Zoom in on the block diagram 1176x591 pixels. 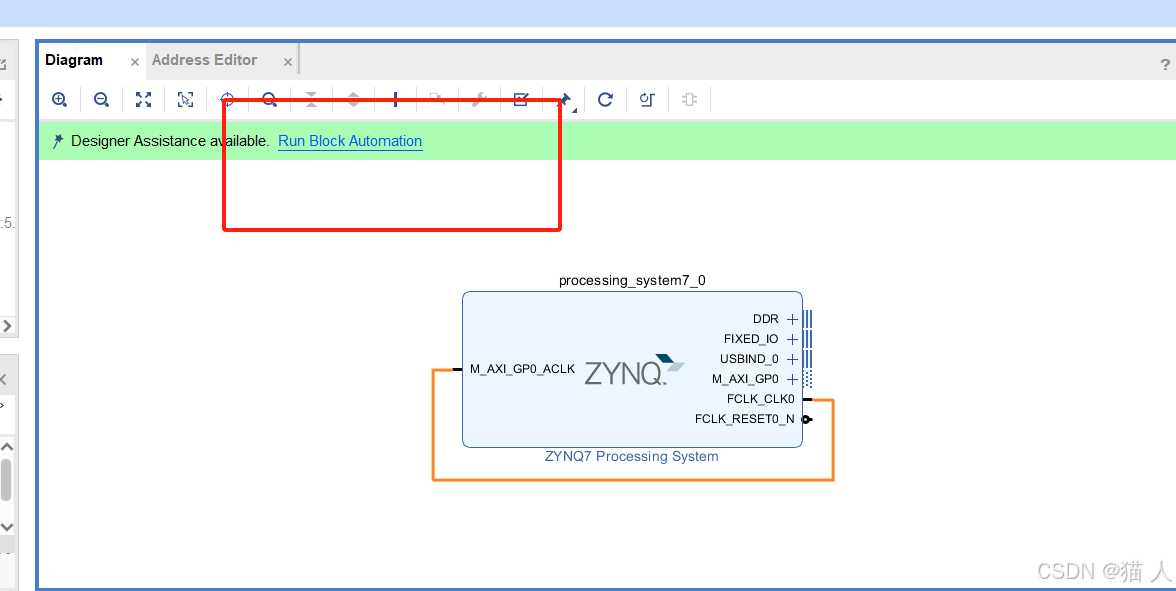coord(59,99)
